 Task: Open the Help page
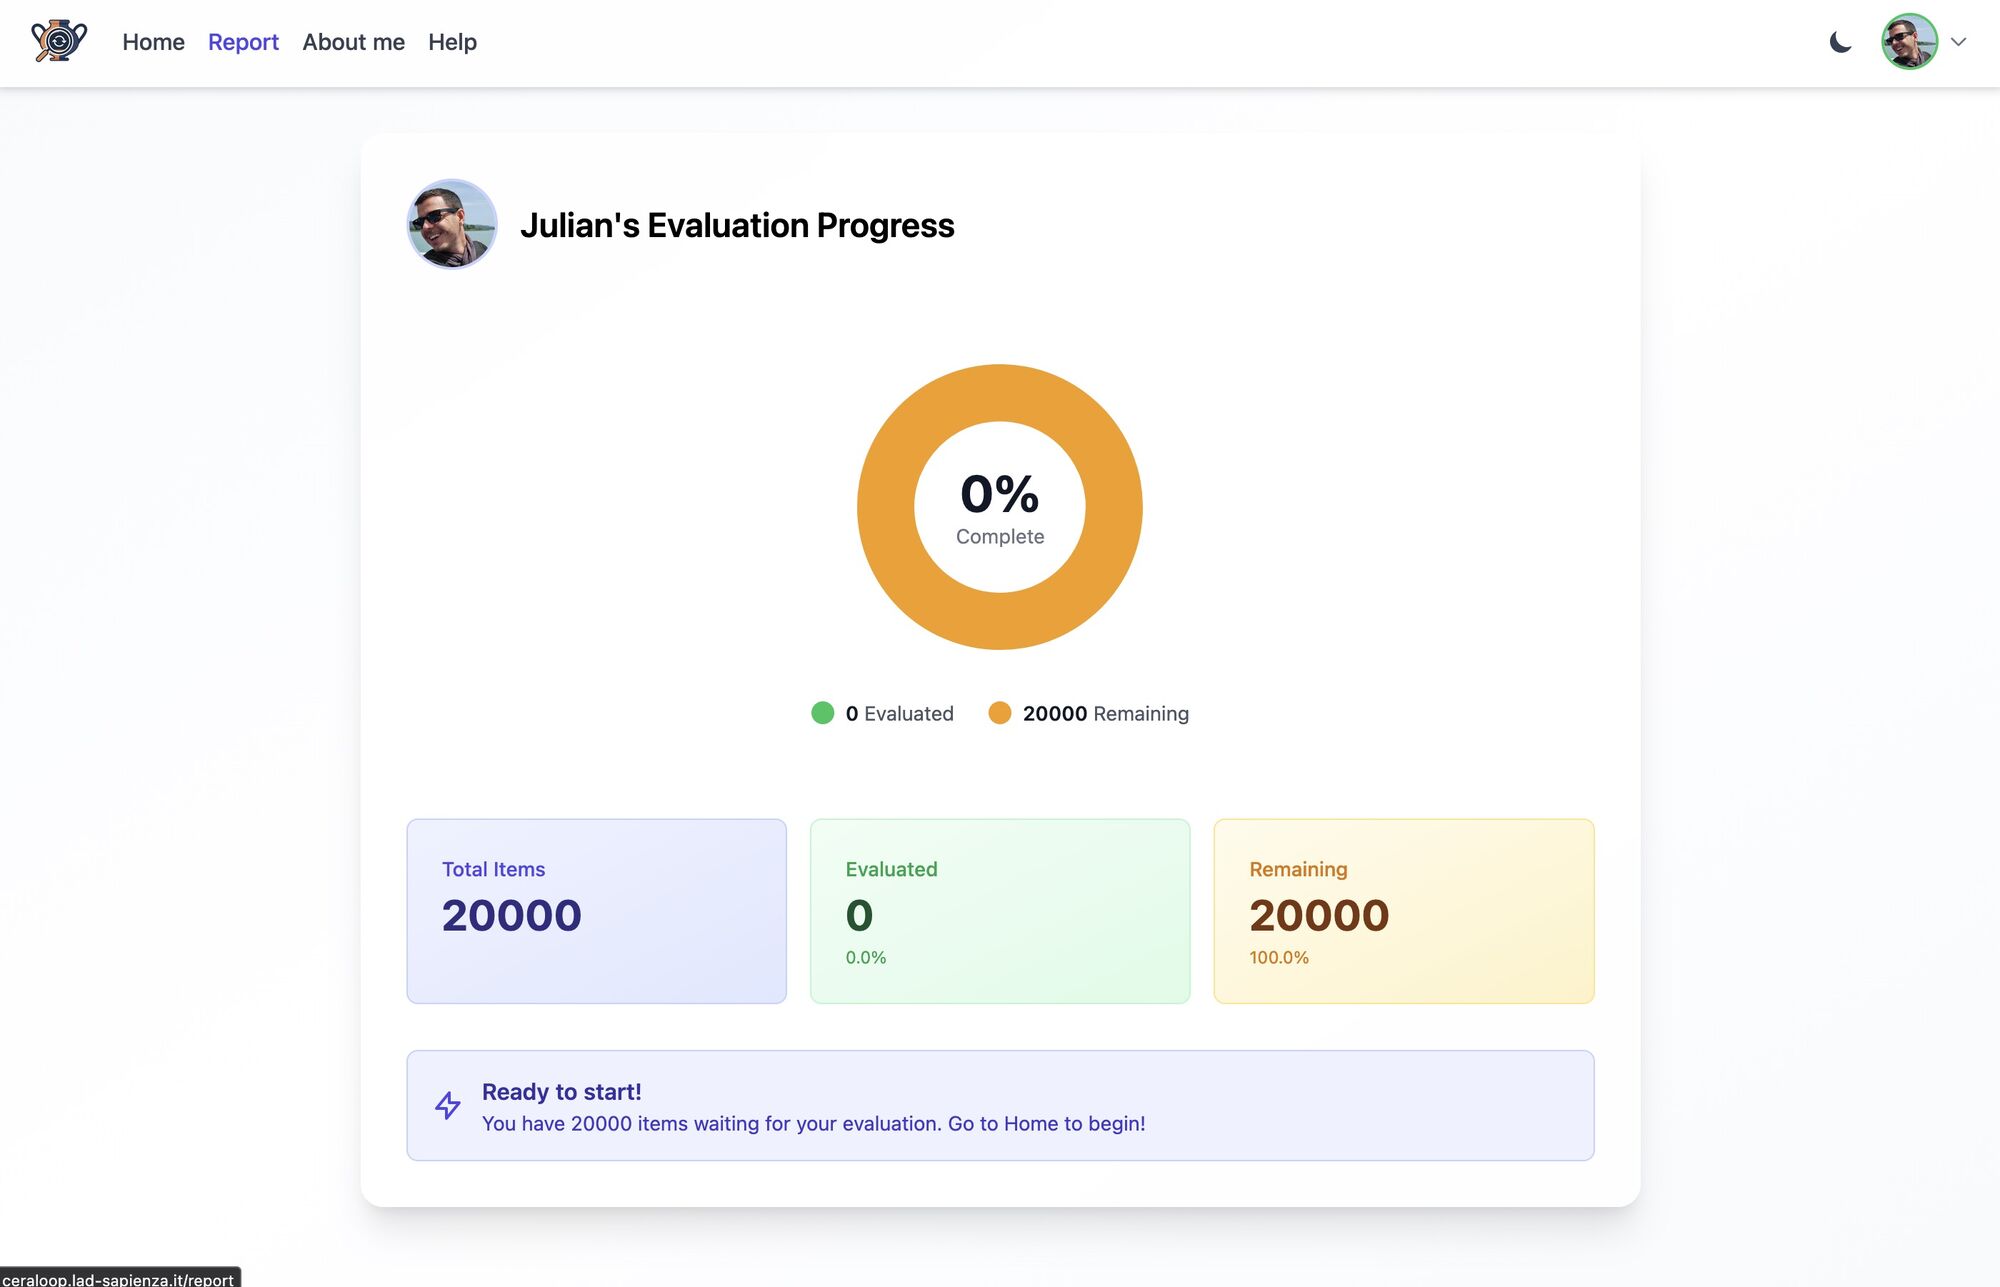click(452, 42)
